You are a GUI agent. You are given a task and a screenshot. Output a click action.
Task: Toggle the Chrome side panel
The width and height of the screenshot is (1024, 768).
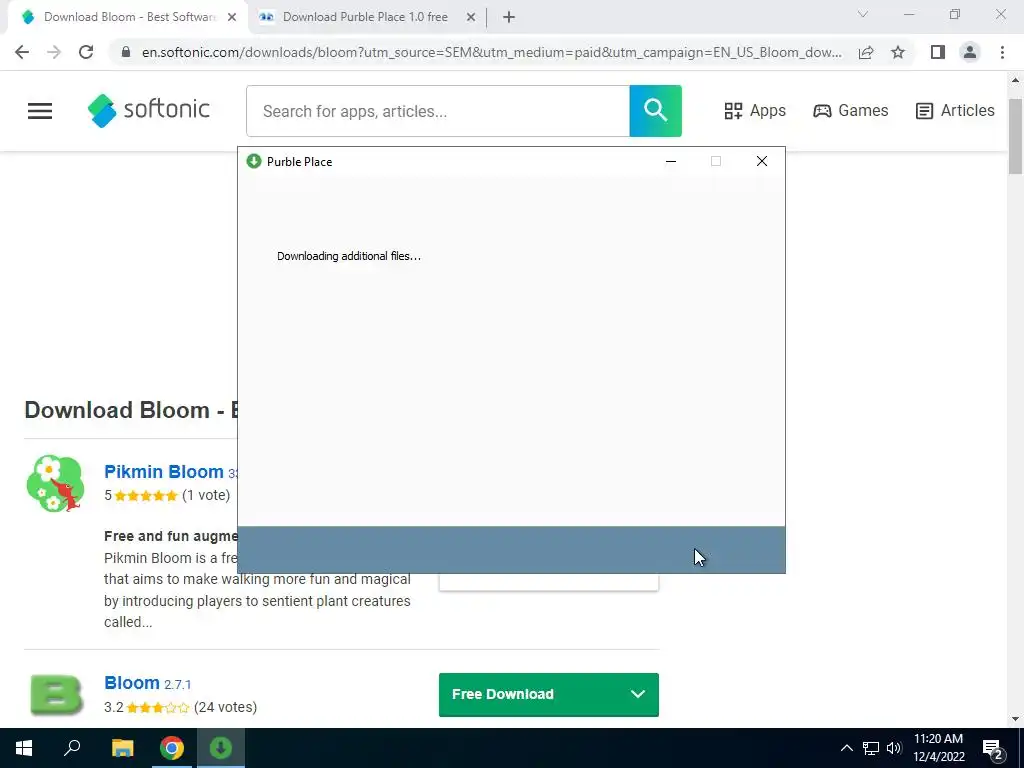pos(938,52)
